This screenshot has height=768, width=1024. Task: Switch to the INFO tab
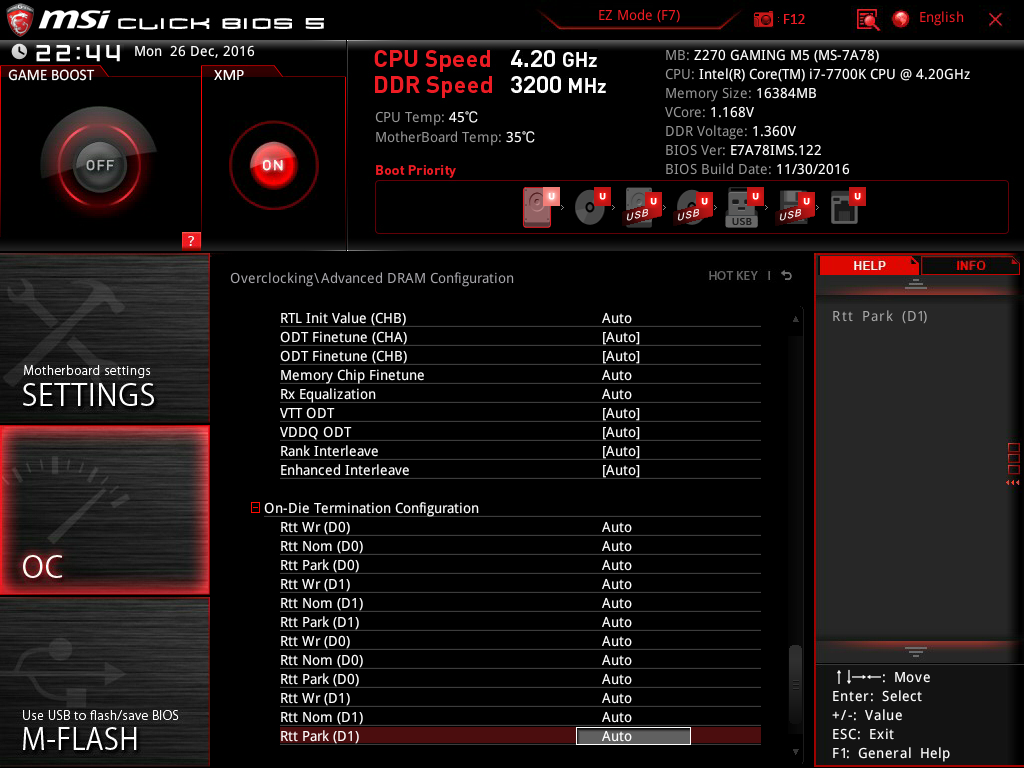pyautogui.click(x=970, y=265)
